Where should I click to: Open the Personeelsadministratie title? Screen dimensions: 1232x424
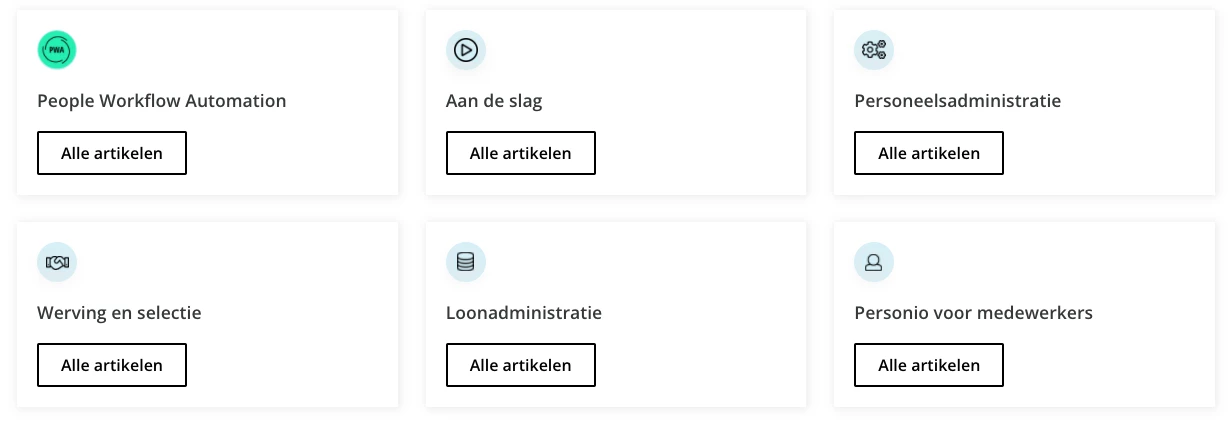pos(958,101)
